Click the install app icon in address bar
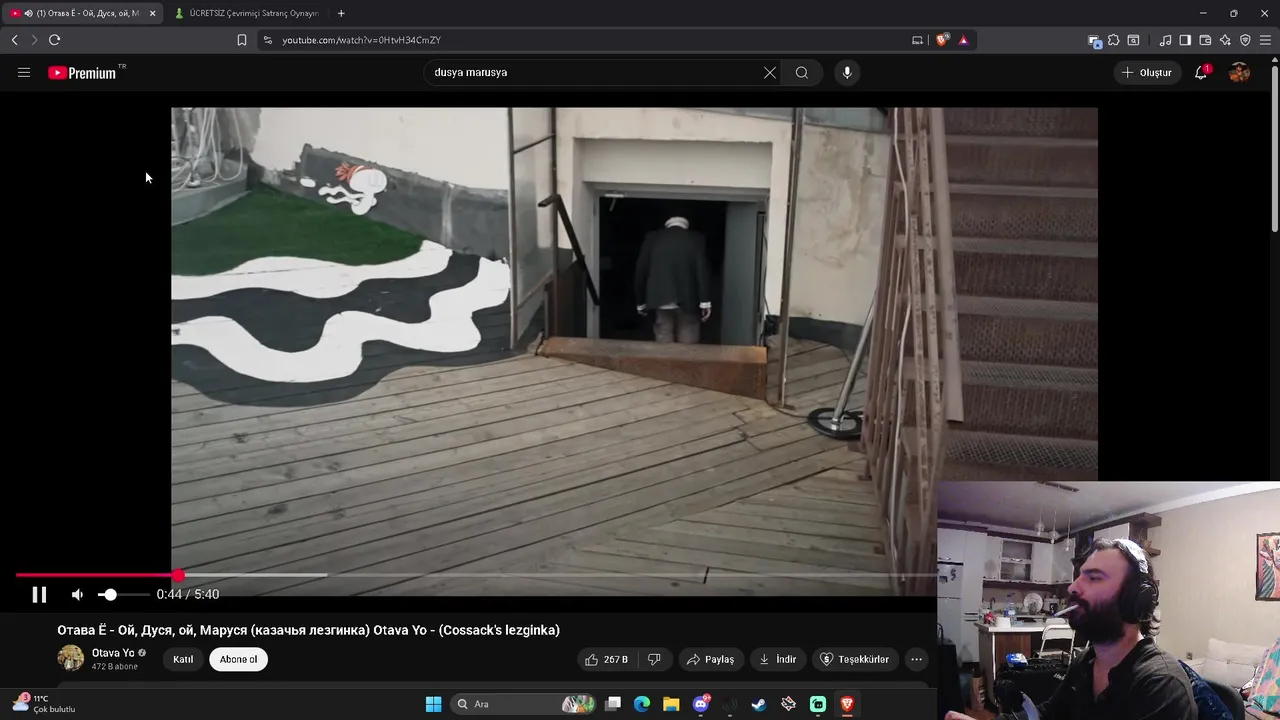 [x=917, y=40]
